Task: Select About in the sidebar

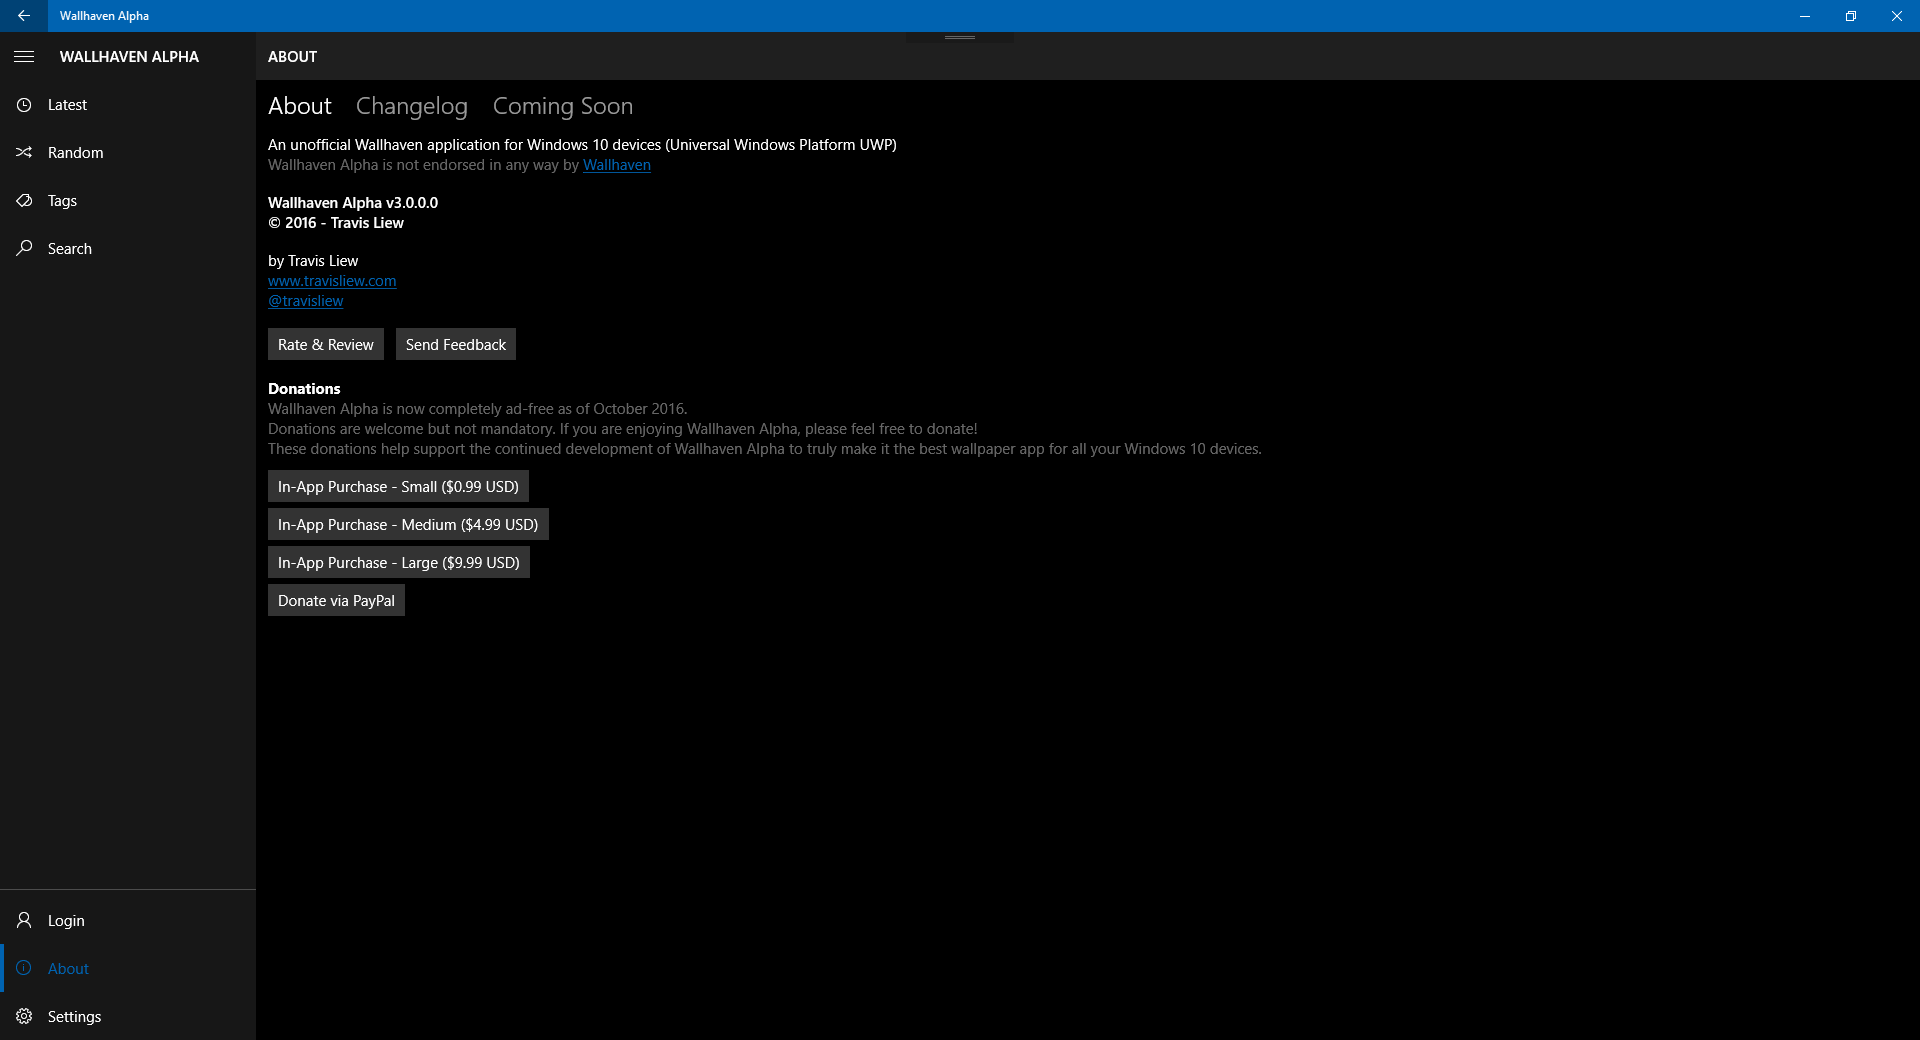Action: click(128, 968)
